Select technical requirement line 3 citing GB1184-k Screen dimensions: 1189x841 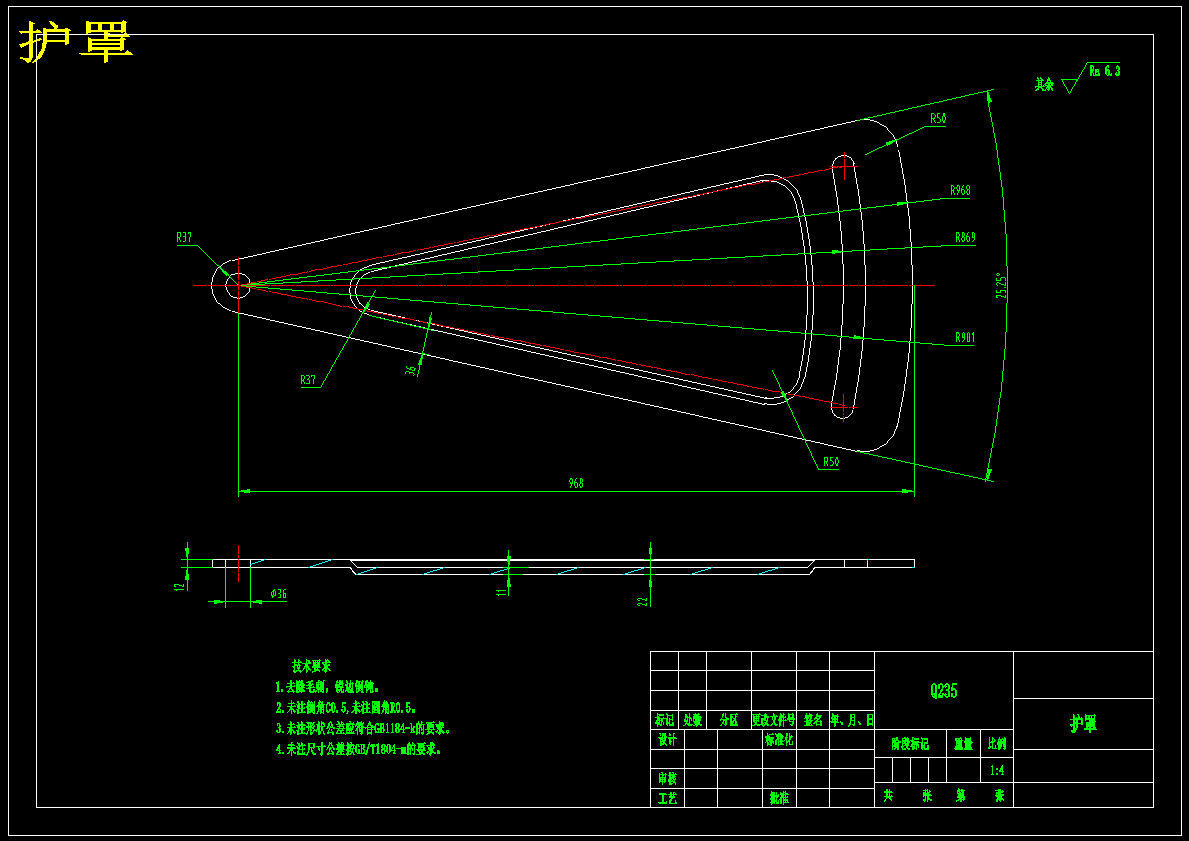pos(364,729)
